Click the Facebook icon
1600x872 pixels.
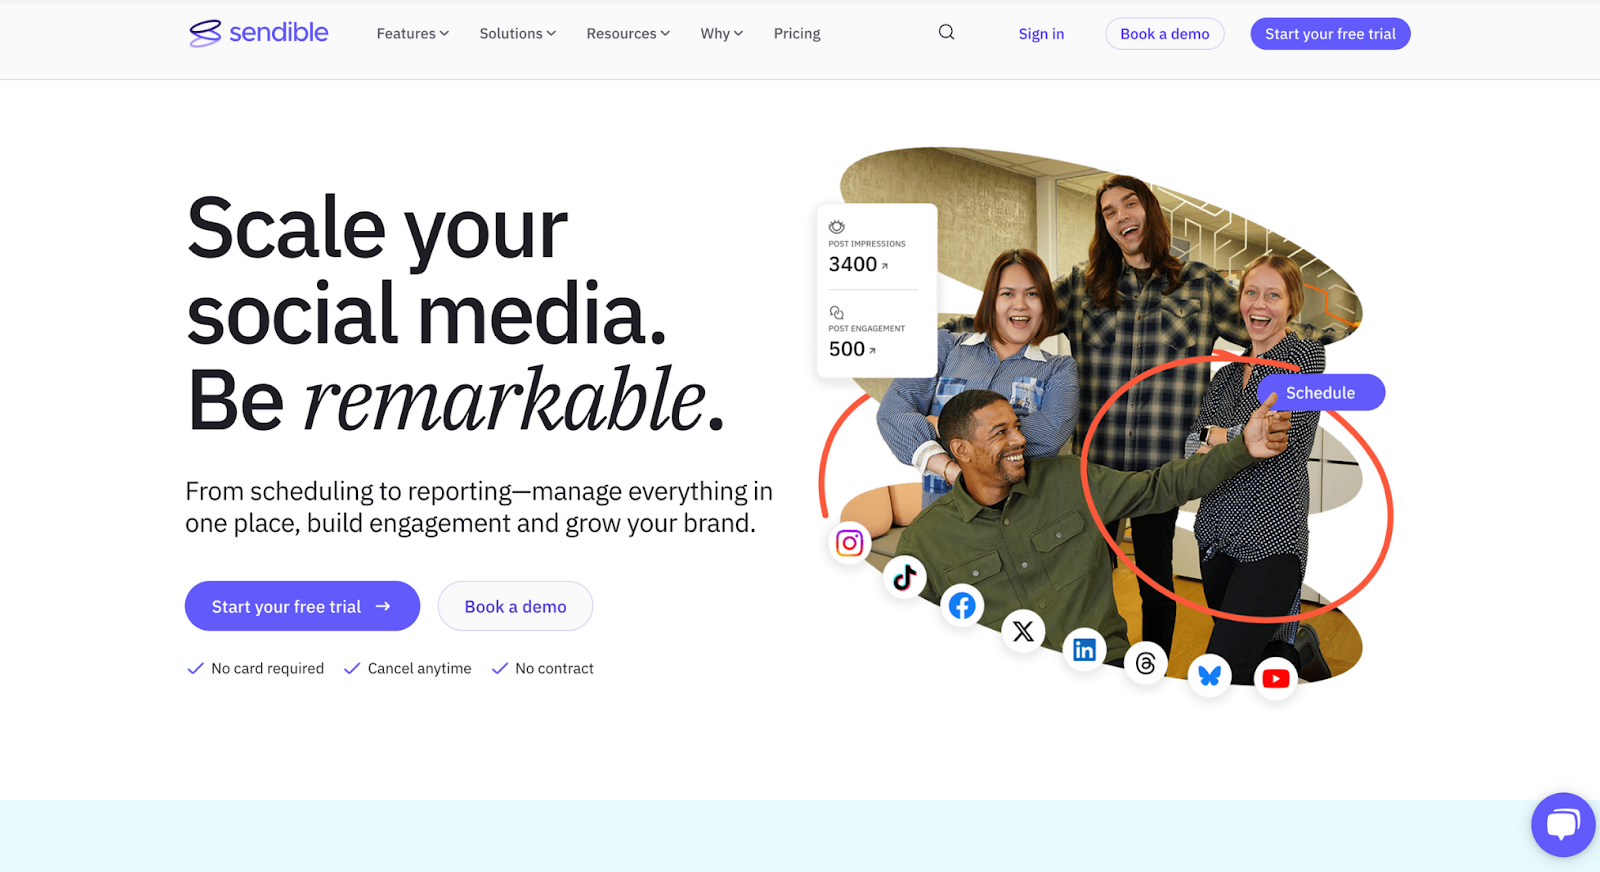(x=962, y=605)
